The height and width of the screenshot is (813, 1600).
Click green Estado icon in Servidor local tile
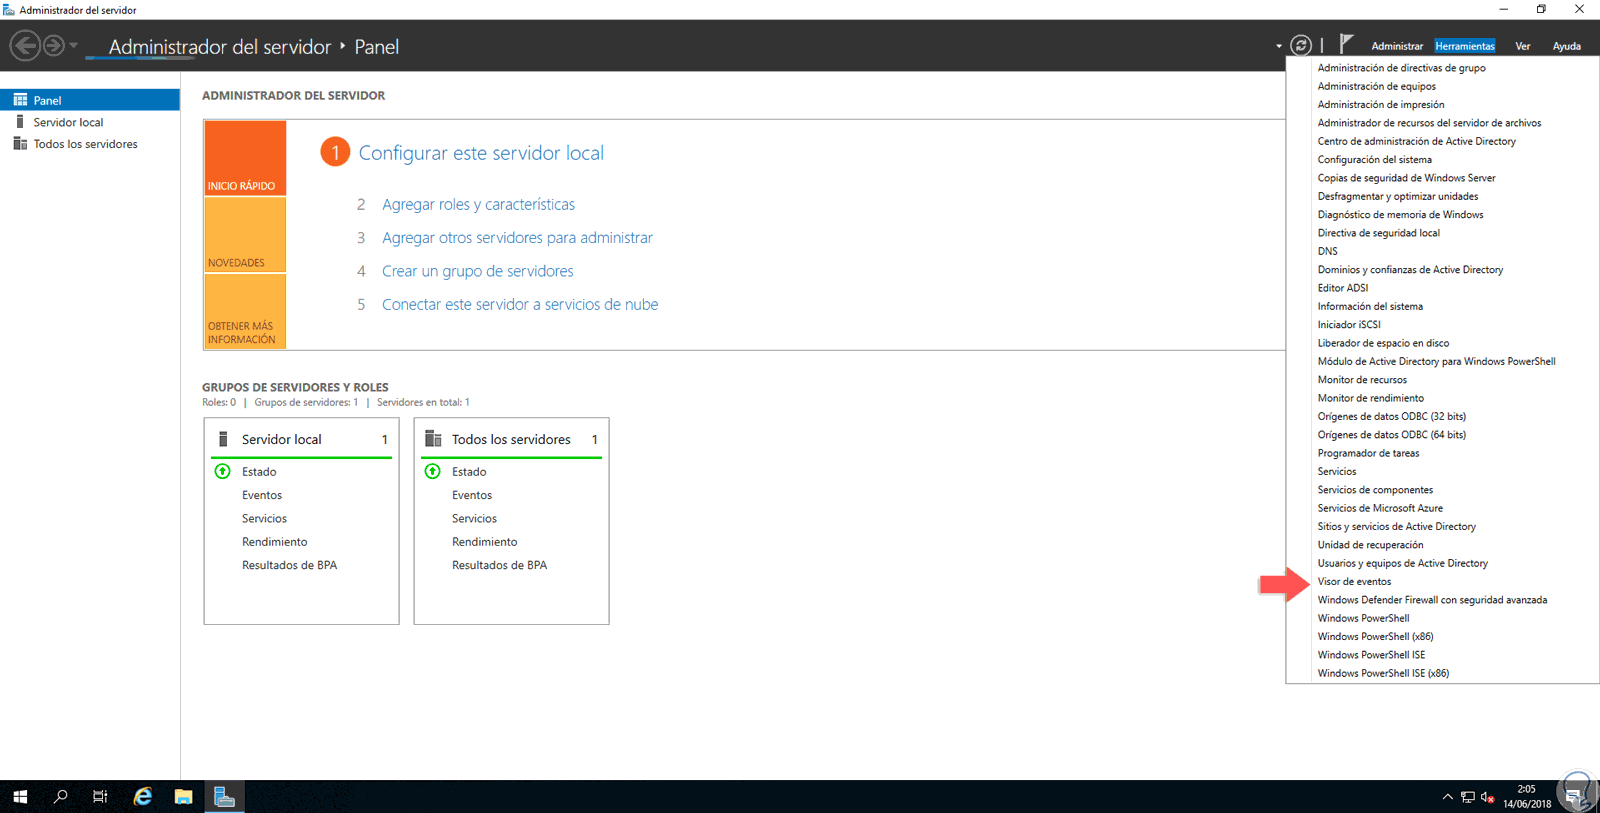[223, 471]
